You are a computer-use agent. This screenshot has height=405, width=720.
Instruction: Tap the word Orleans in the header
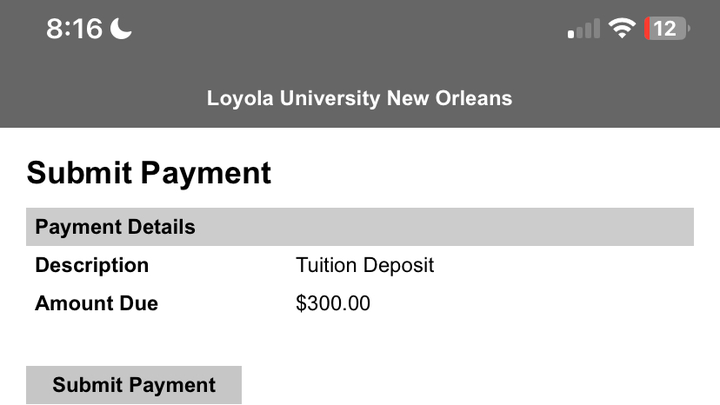[x=473, y=98]
